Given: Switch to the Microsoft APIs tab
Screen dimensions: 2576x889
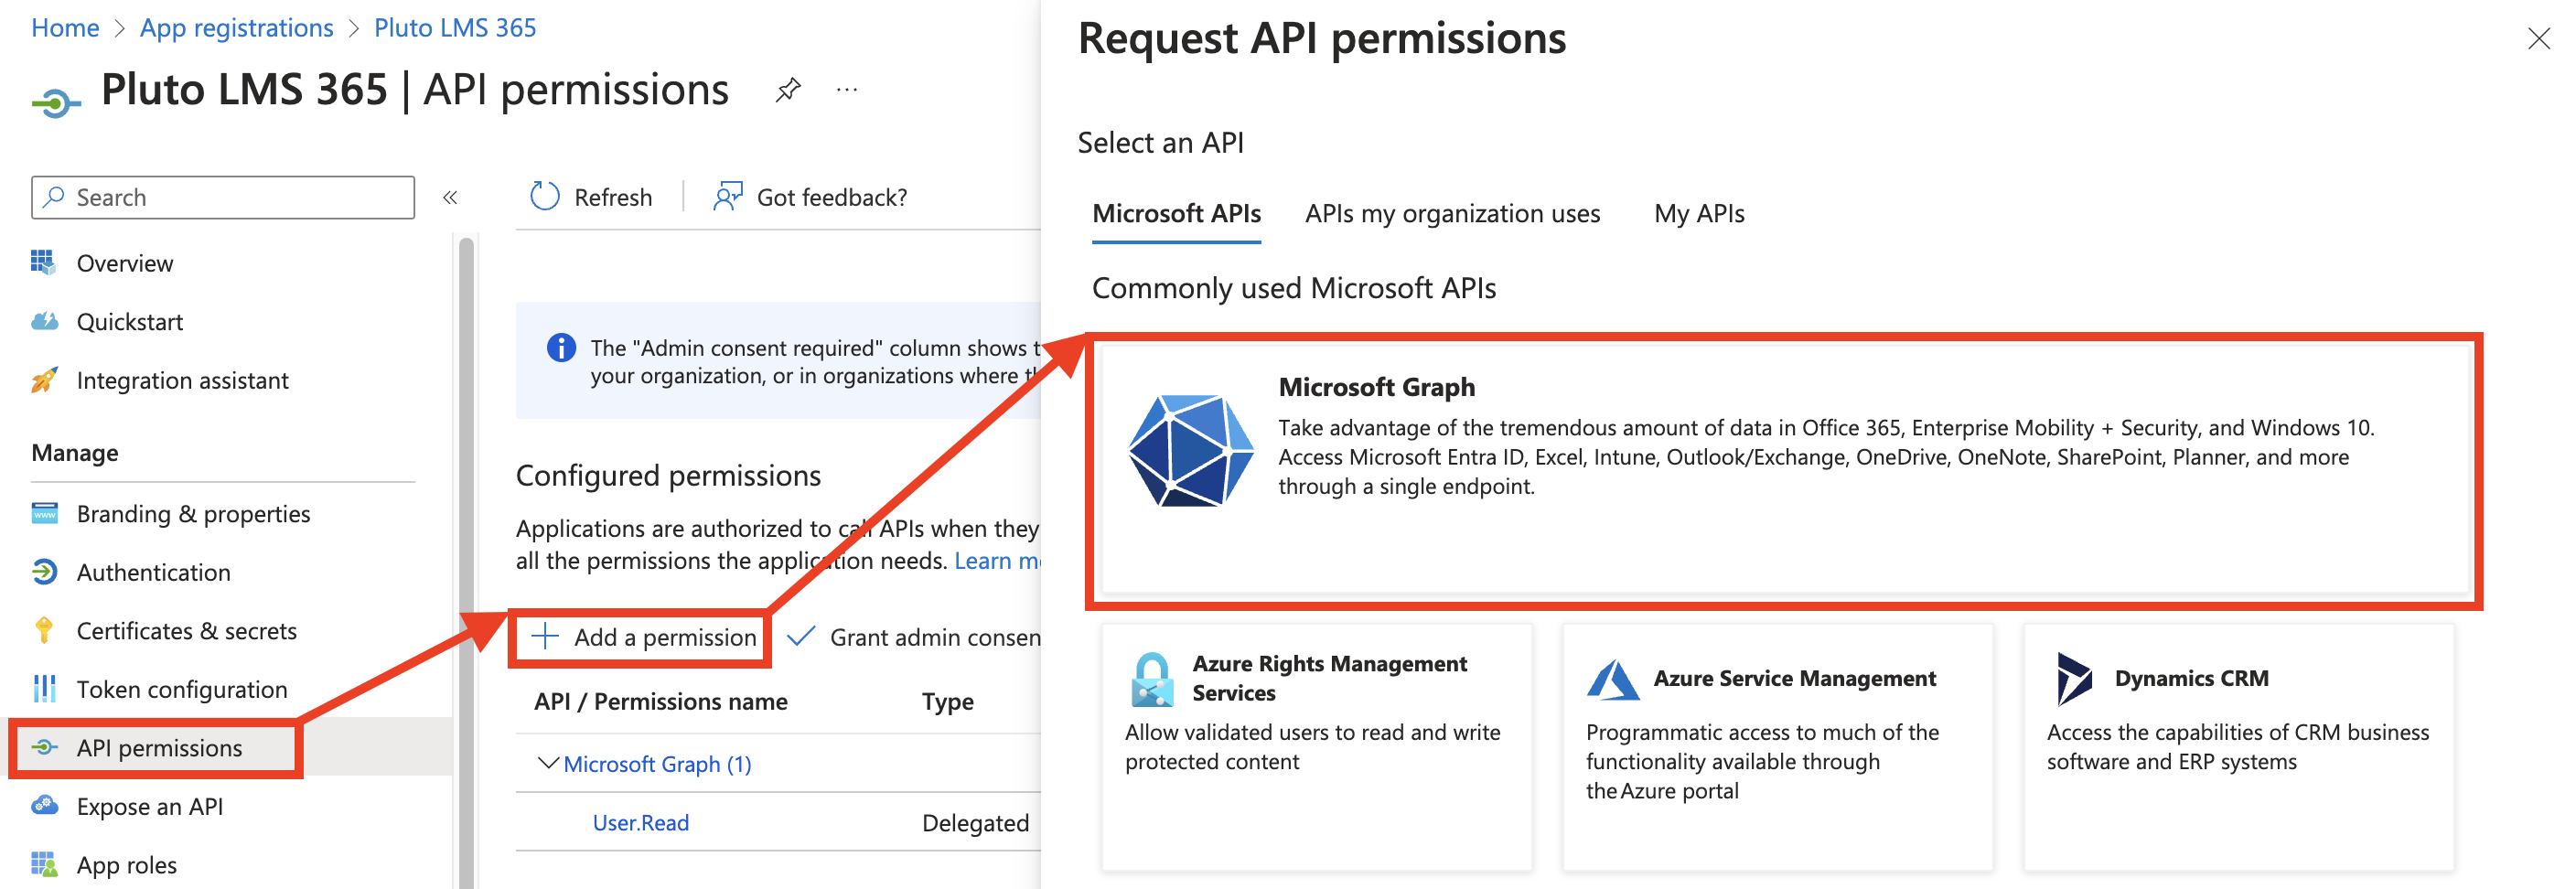Looking at the screenshot, I should pos(1176,214).
